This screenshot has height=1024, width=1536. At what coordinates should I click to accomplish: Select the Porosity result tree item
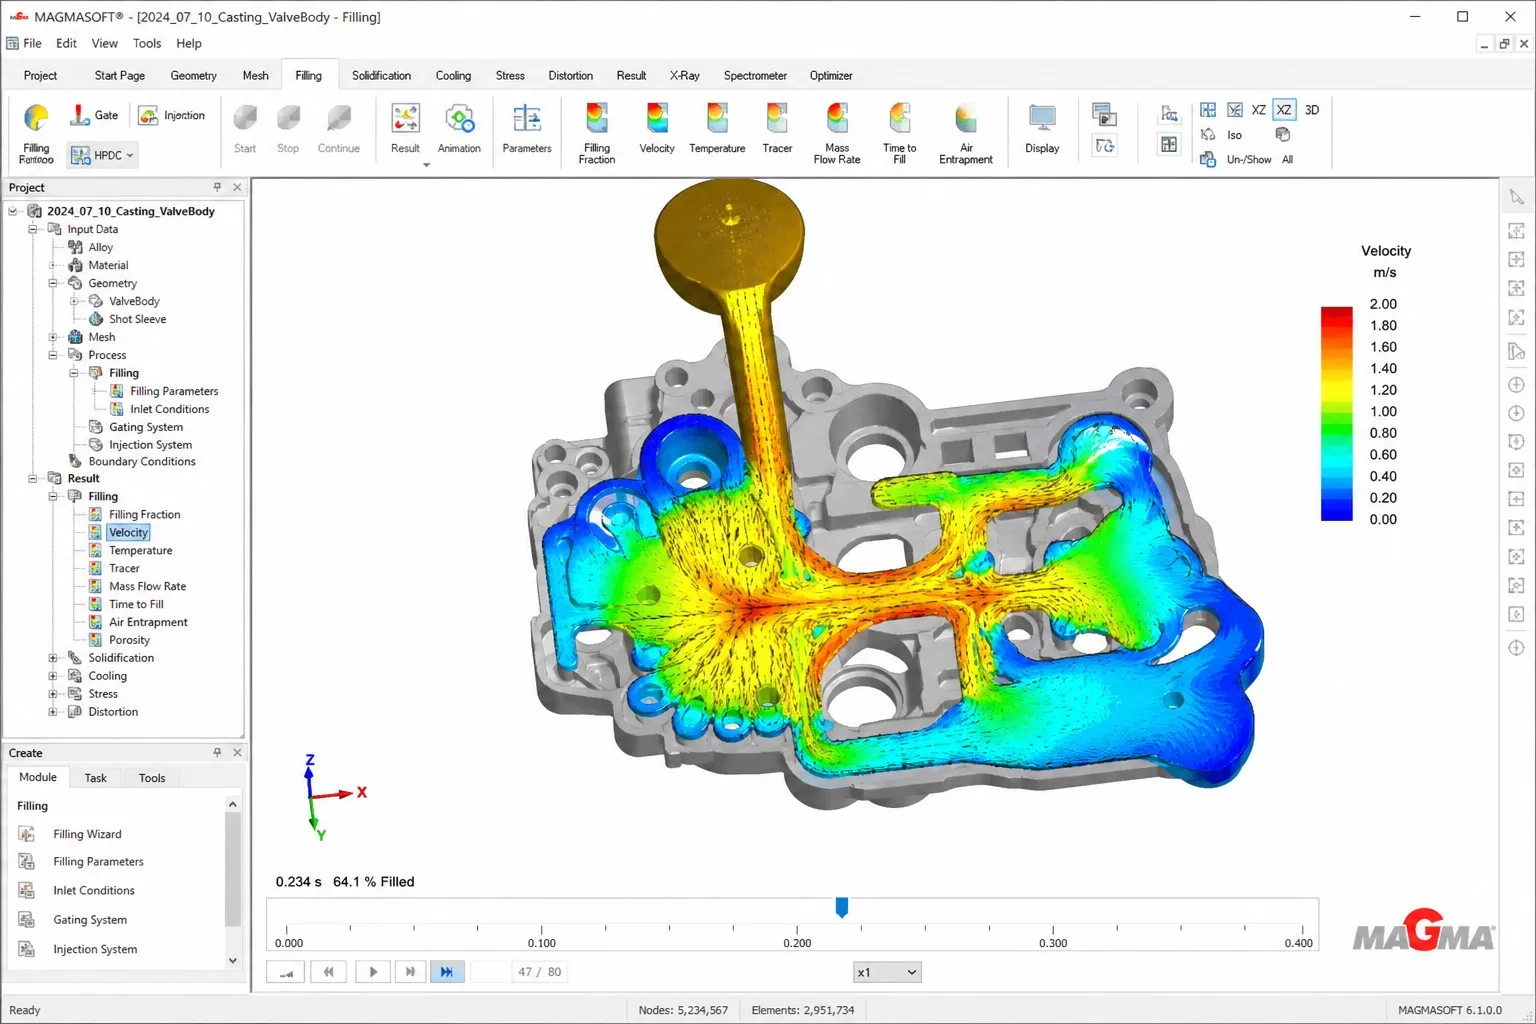129,640
